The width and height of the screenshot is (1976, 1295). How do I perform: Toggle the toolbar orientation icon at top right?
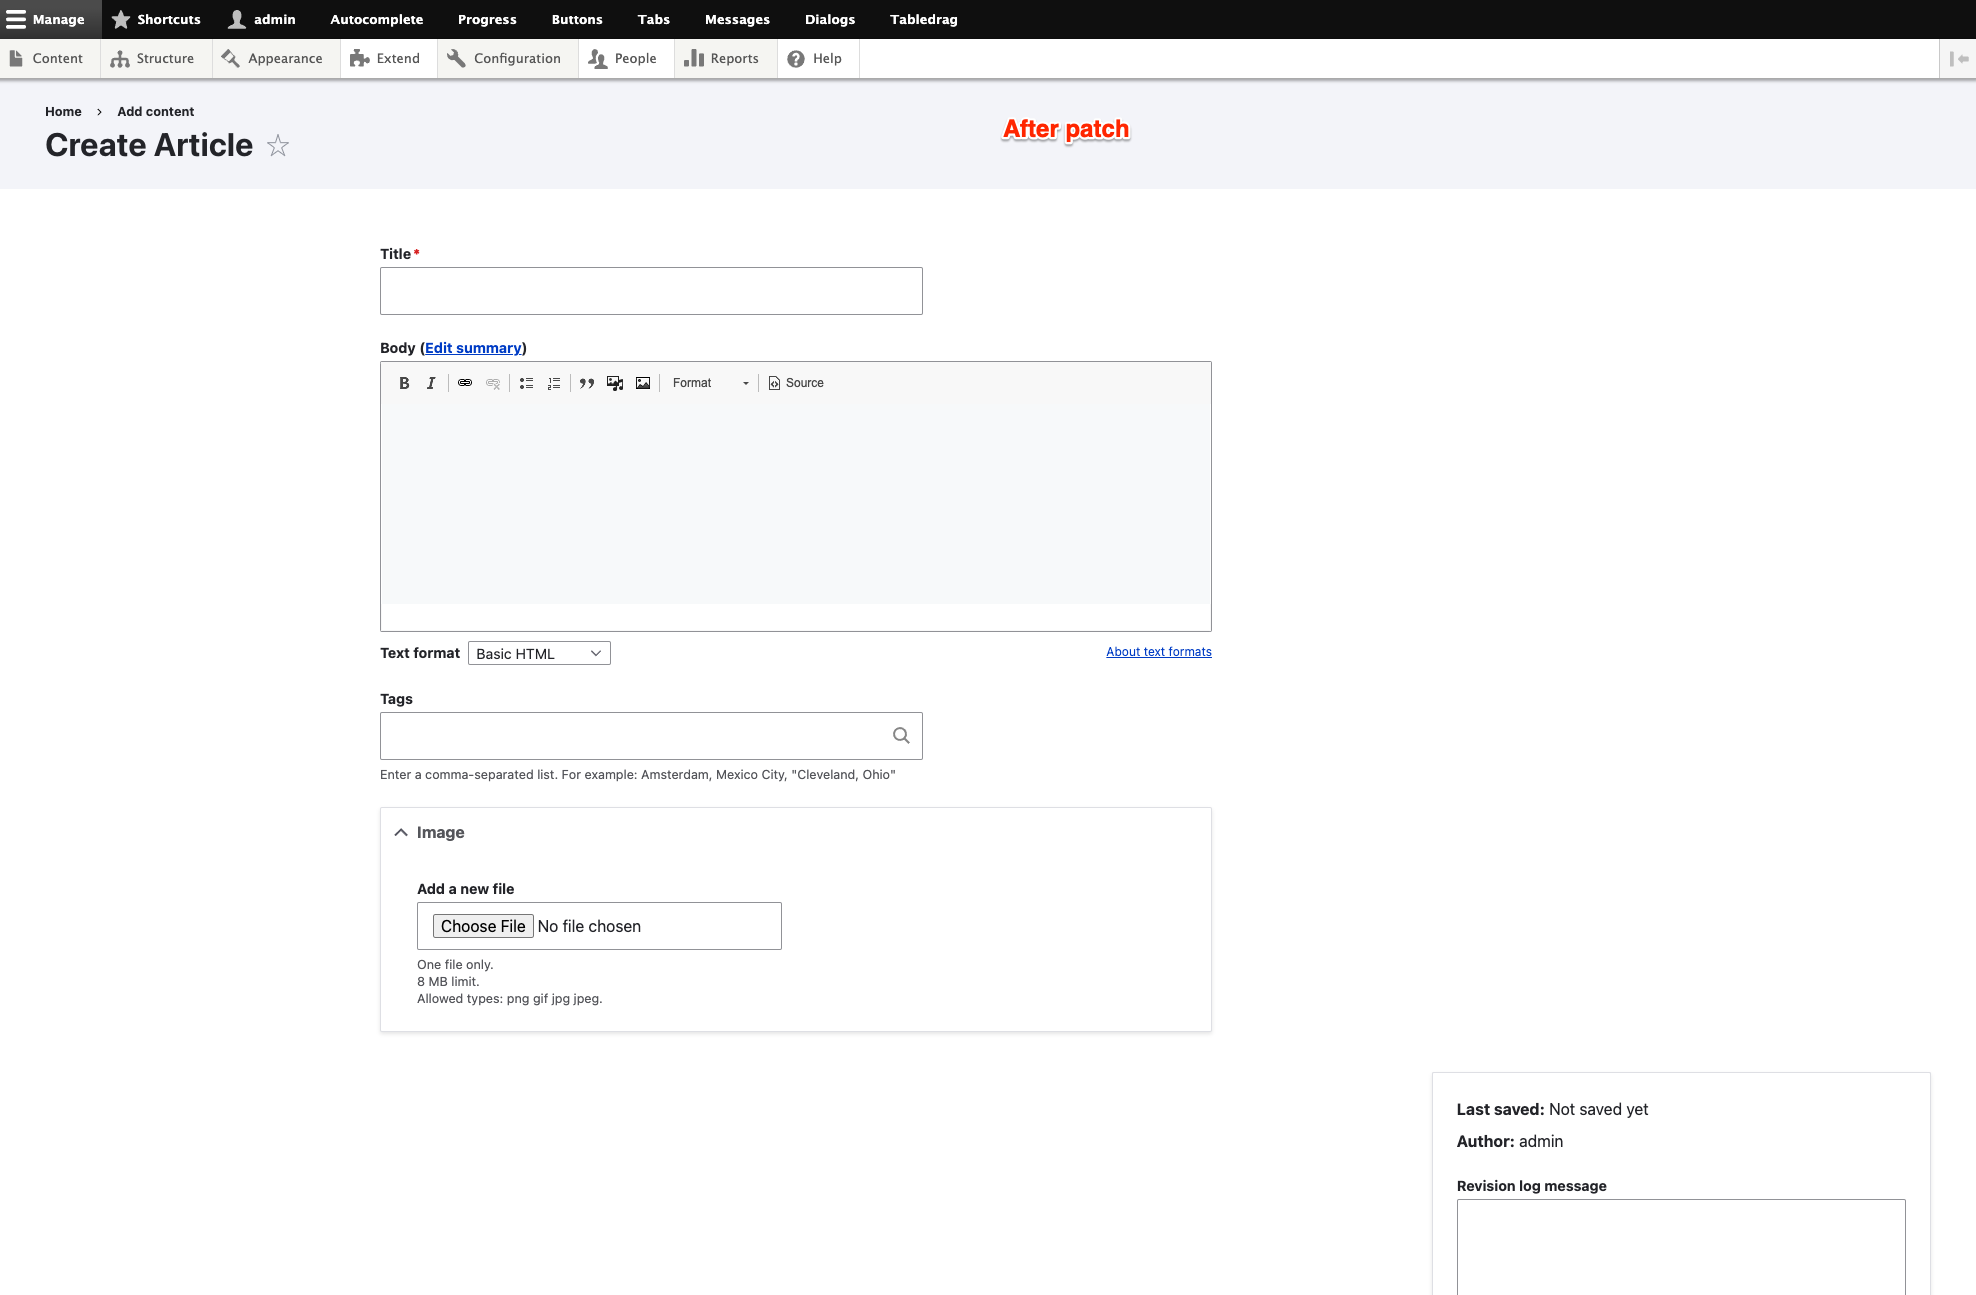point(1959,58)
